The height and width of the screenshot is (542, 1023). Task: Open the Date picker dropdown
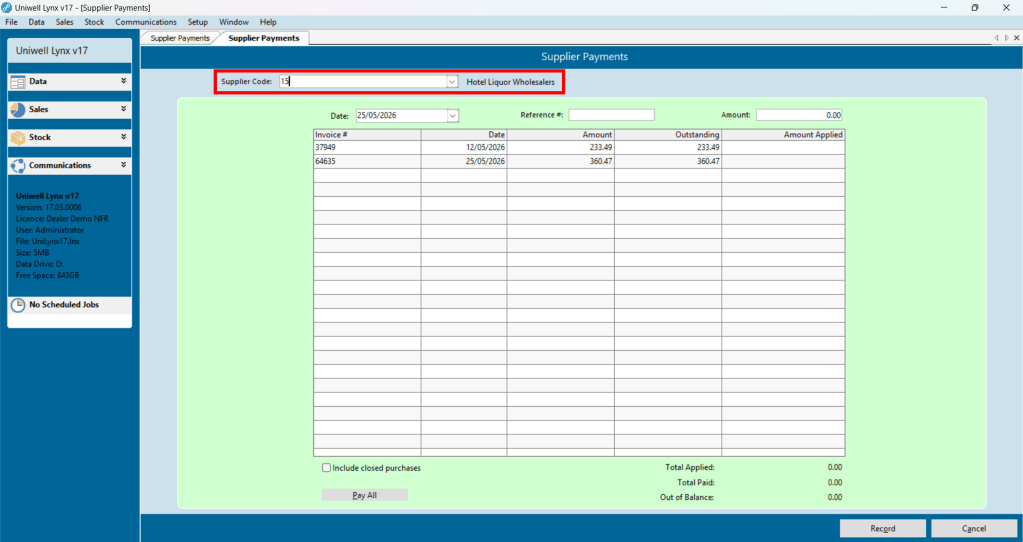tap(453, 115)
